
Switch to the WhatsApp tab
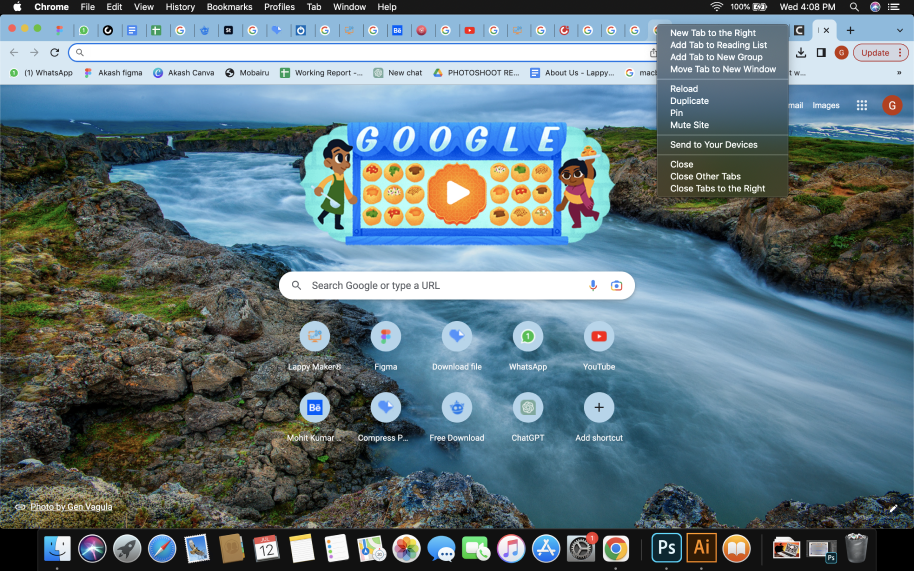click(83, 30)
